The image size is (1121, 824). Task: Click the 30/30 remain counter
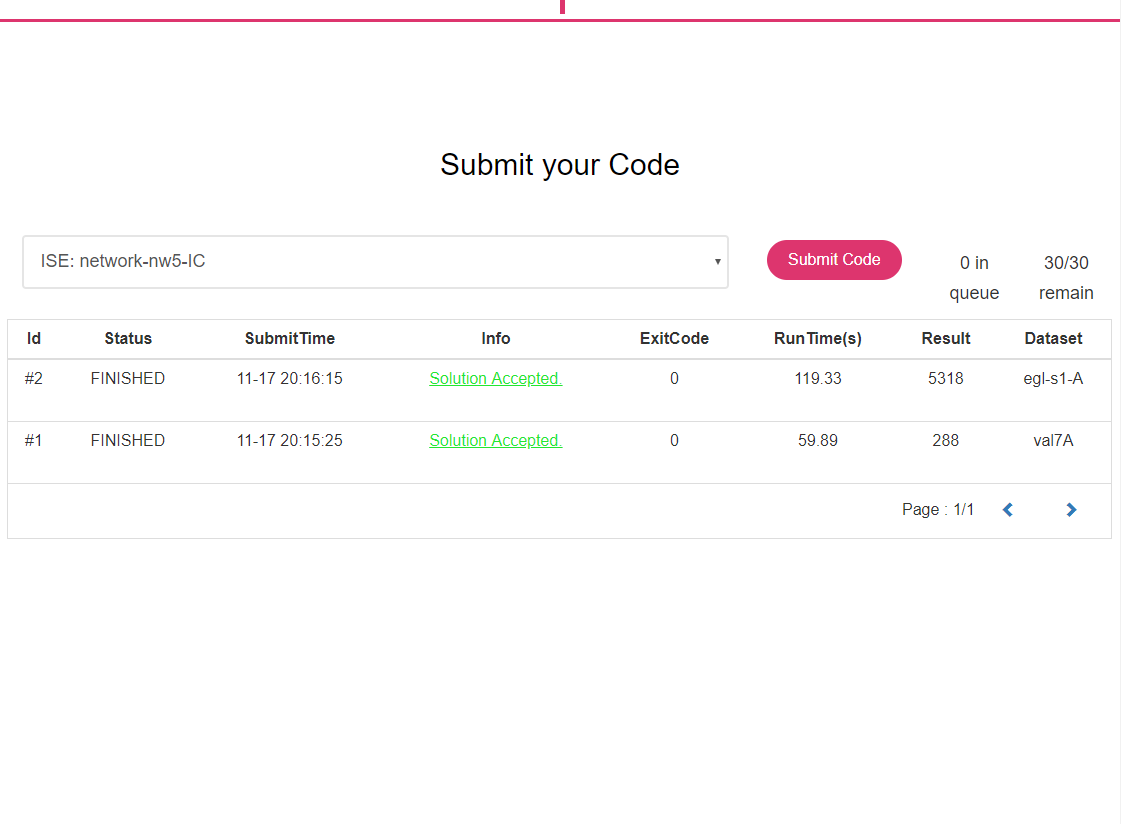click(1065, 277)
